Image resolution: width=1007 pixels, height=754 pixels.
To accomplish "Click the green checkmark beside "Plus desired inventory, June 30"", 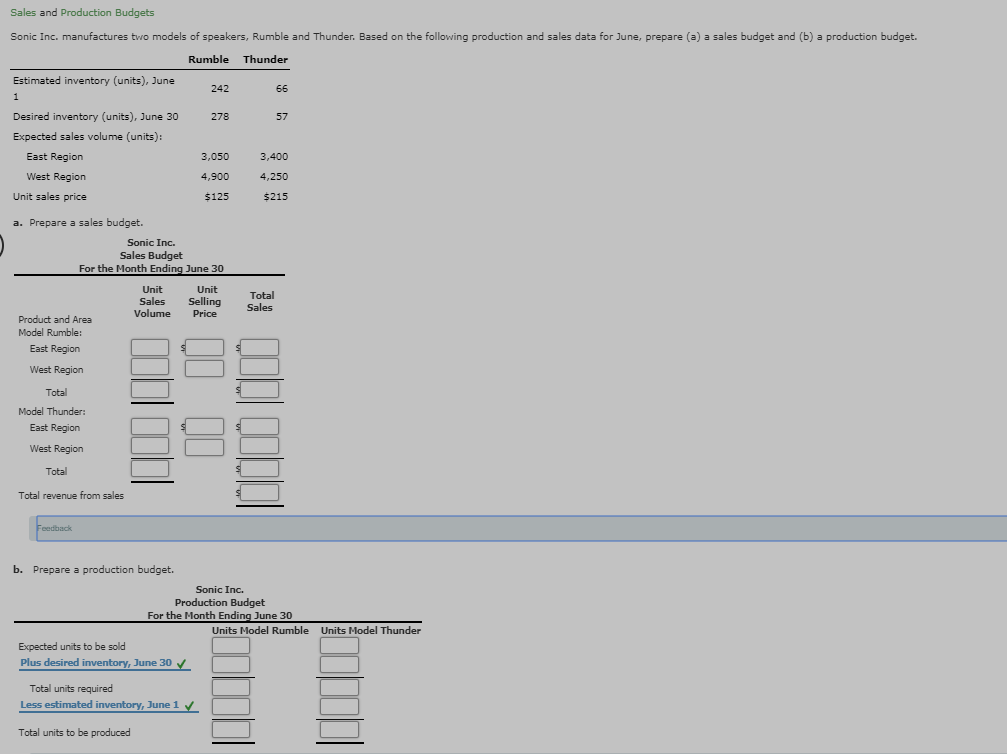I will click(x=182, y=663).
